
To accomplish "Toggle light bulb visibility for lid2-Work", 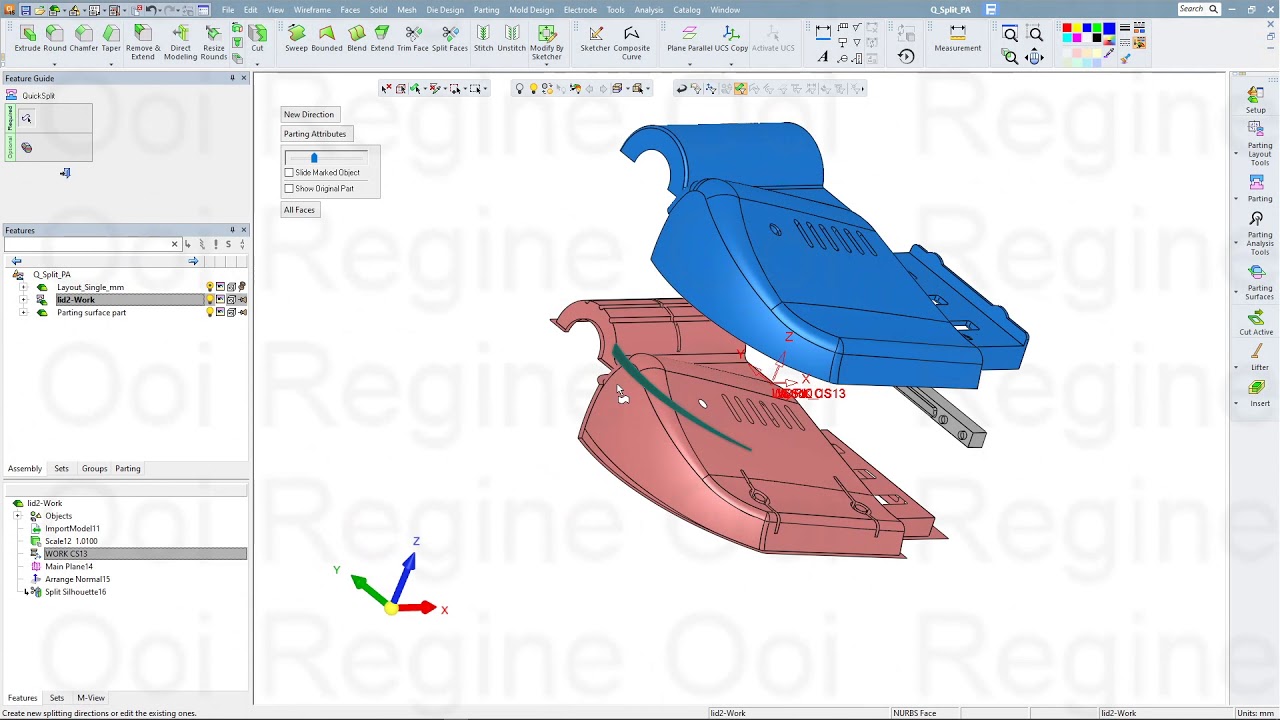I will pos(210,300).
